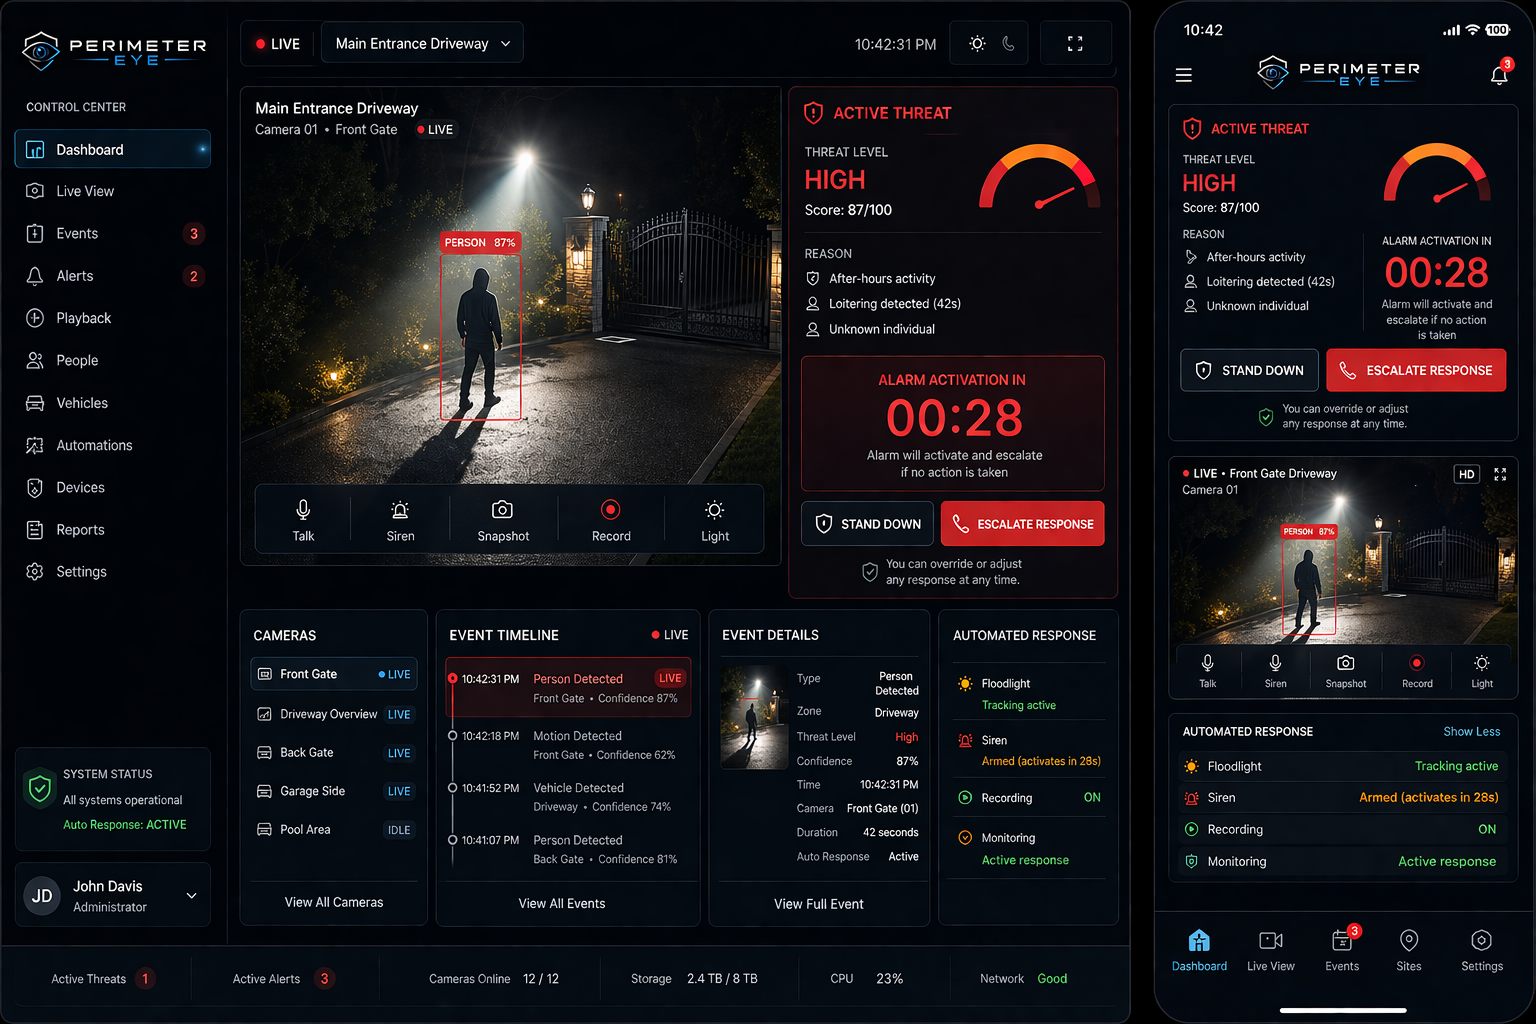Toggle dark mode using the sun icon
The width and height of the screenshot is (1536, 1024).
click(x=977, y=42)
